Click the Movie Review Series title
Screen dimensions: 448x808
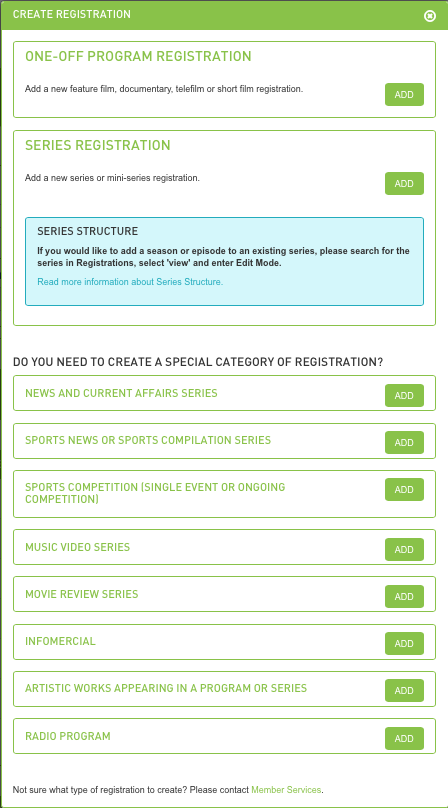click(81, 594)
